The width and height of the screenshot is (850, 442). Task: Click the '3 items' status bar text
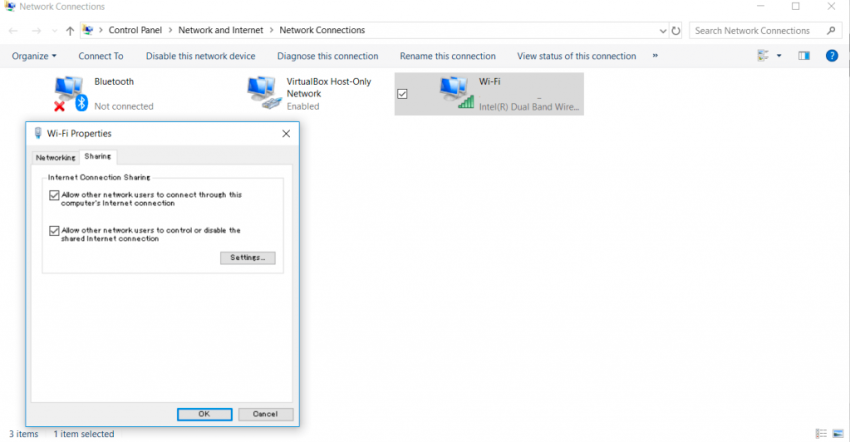coord(23,434)
